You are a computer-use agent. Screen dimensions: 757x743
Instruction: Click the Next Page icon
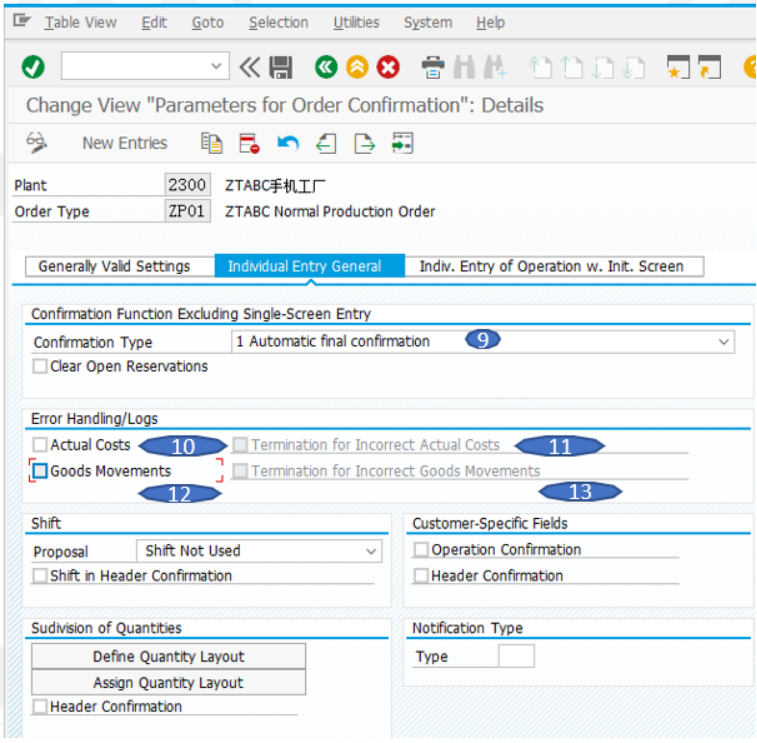(603, 67)
